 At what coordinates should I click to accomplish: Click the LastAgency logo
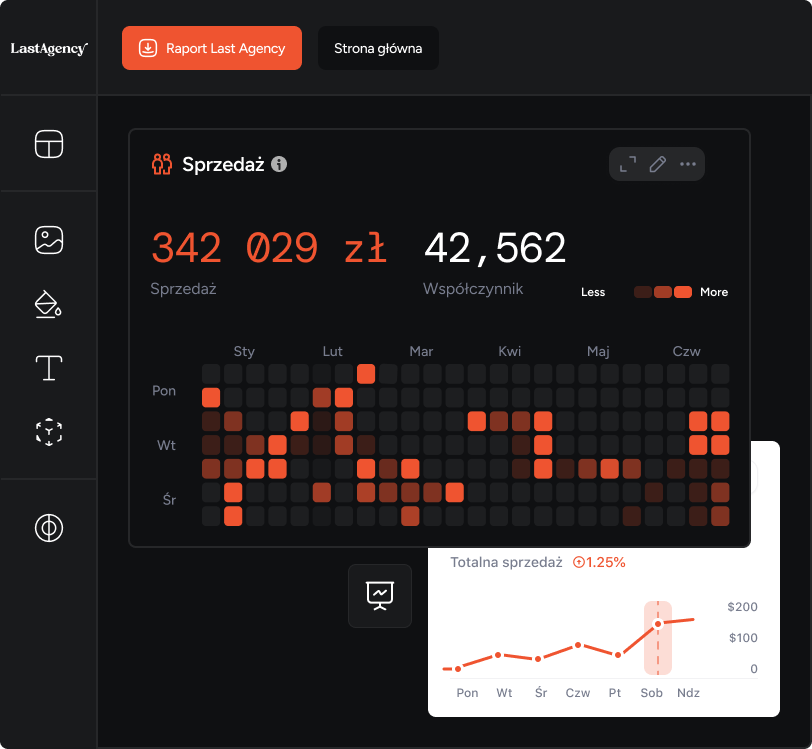point(49,48)
